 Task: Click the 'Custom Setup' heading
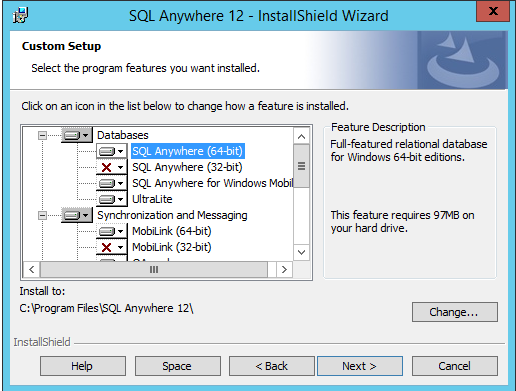click(x=61, y=46)
